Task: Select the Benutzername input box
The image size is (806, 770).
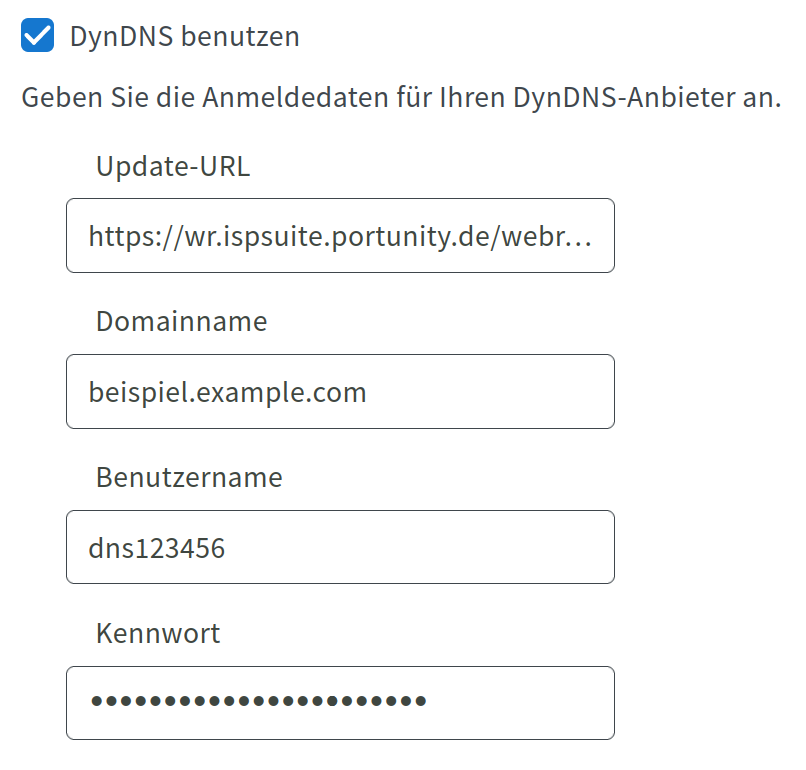Action: tap(340, 548)
